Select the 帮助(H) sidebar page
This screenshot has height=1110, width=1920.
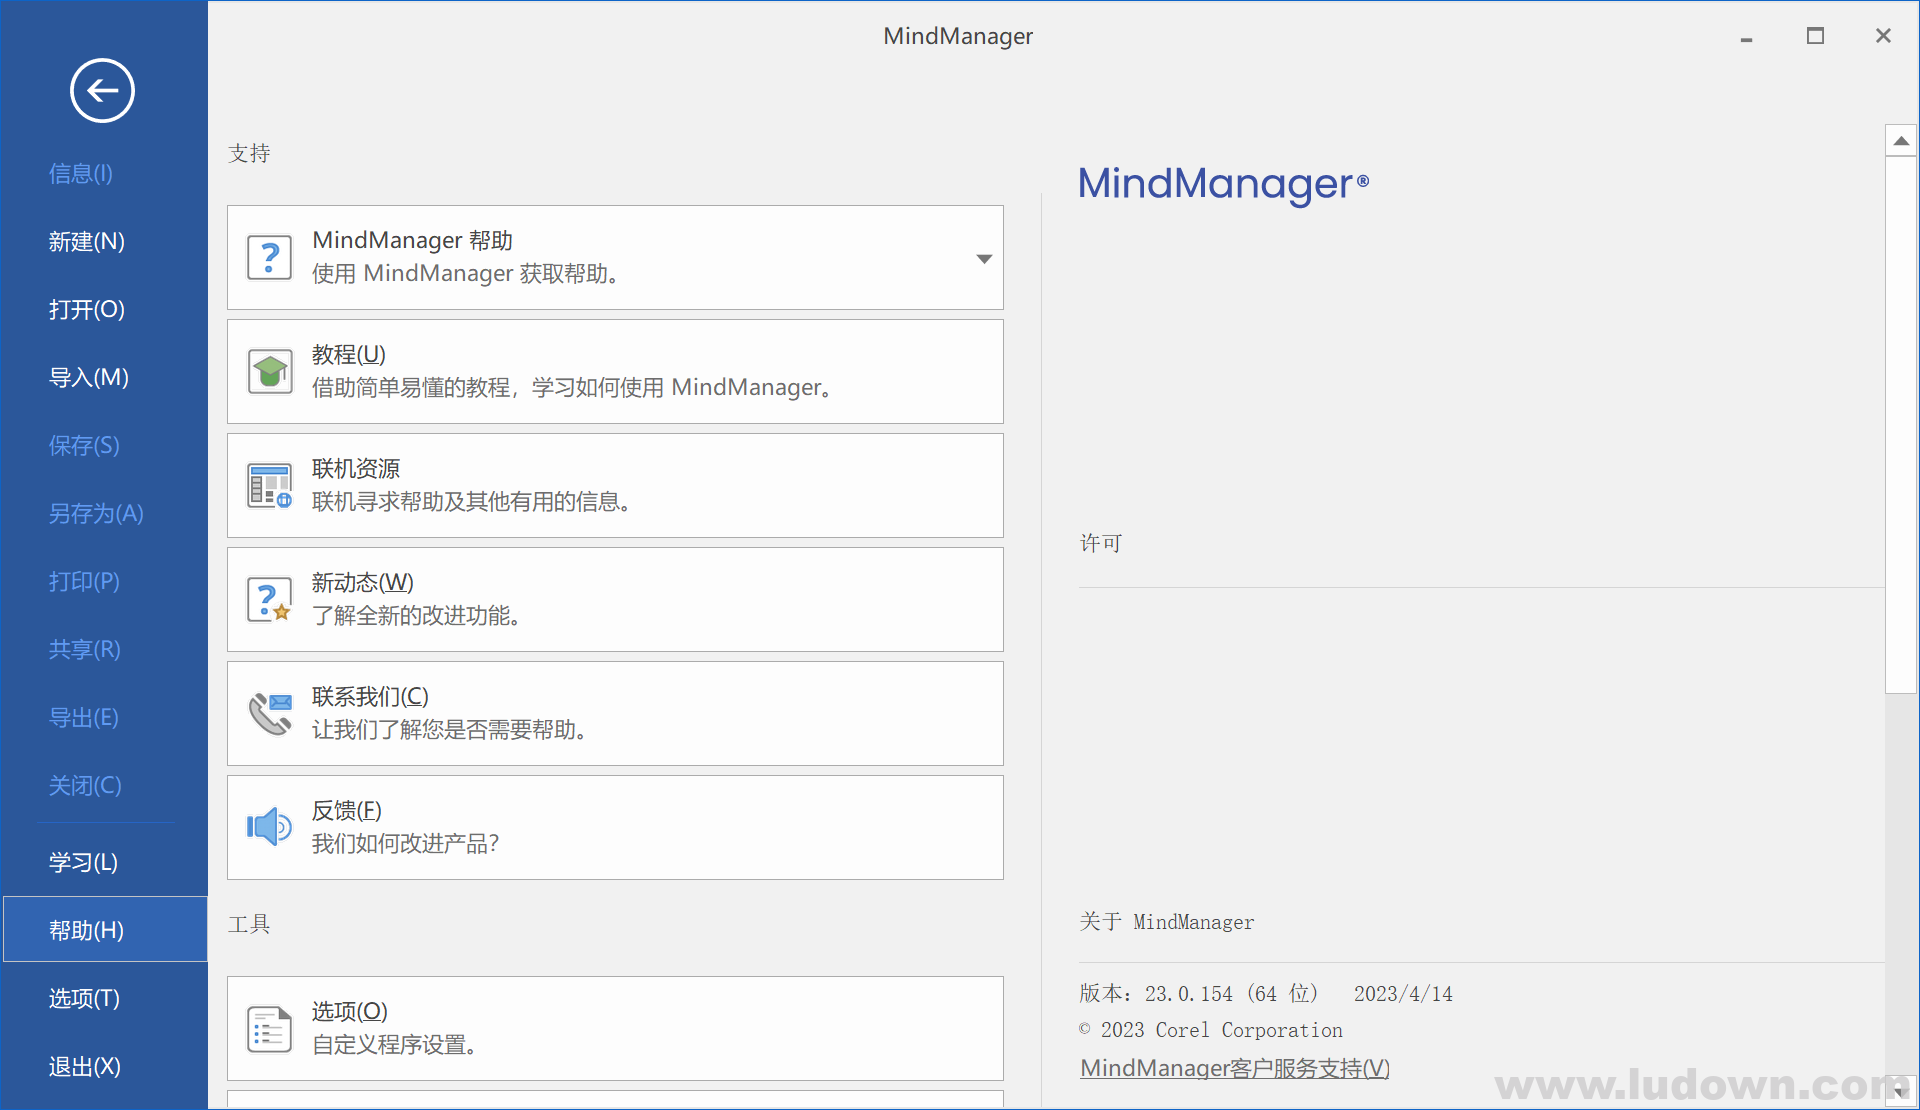click(x=105, y=930)
